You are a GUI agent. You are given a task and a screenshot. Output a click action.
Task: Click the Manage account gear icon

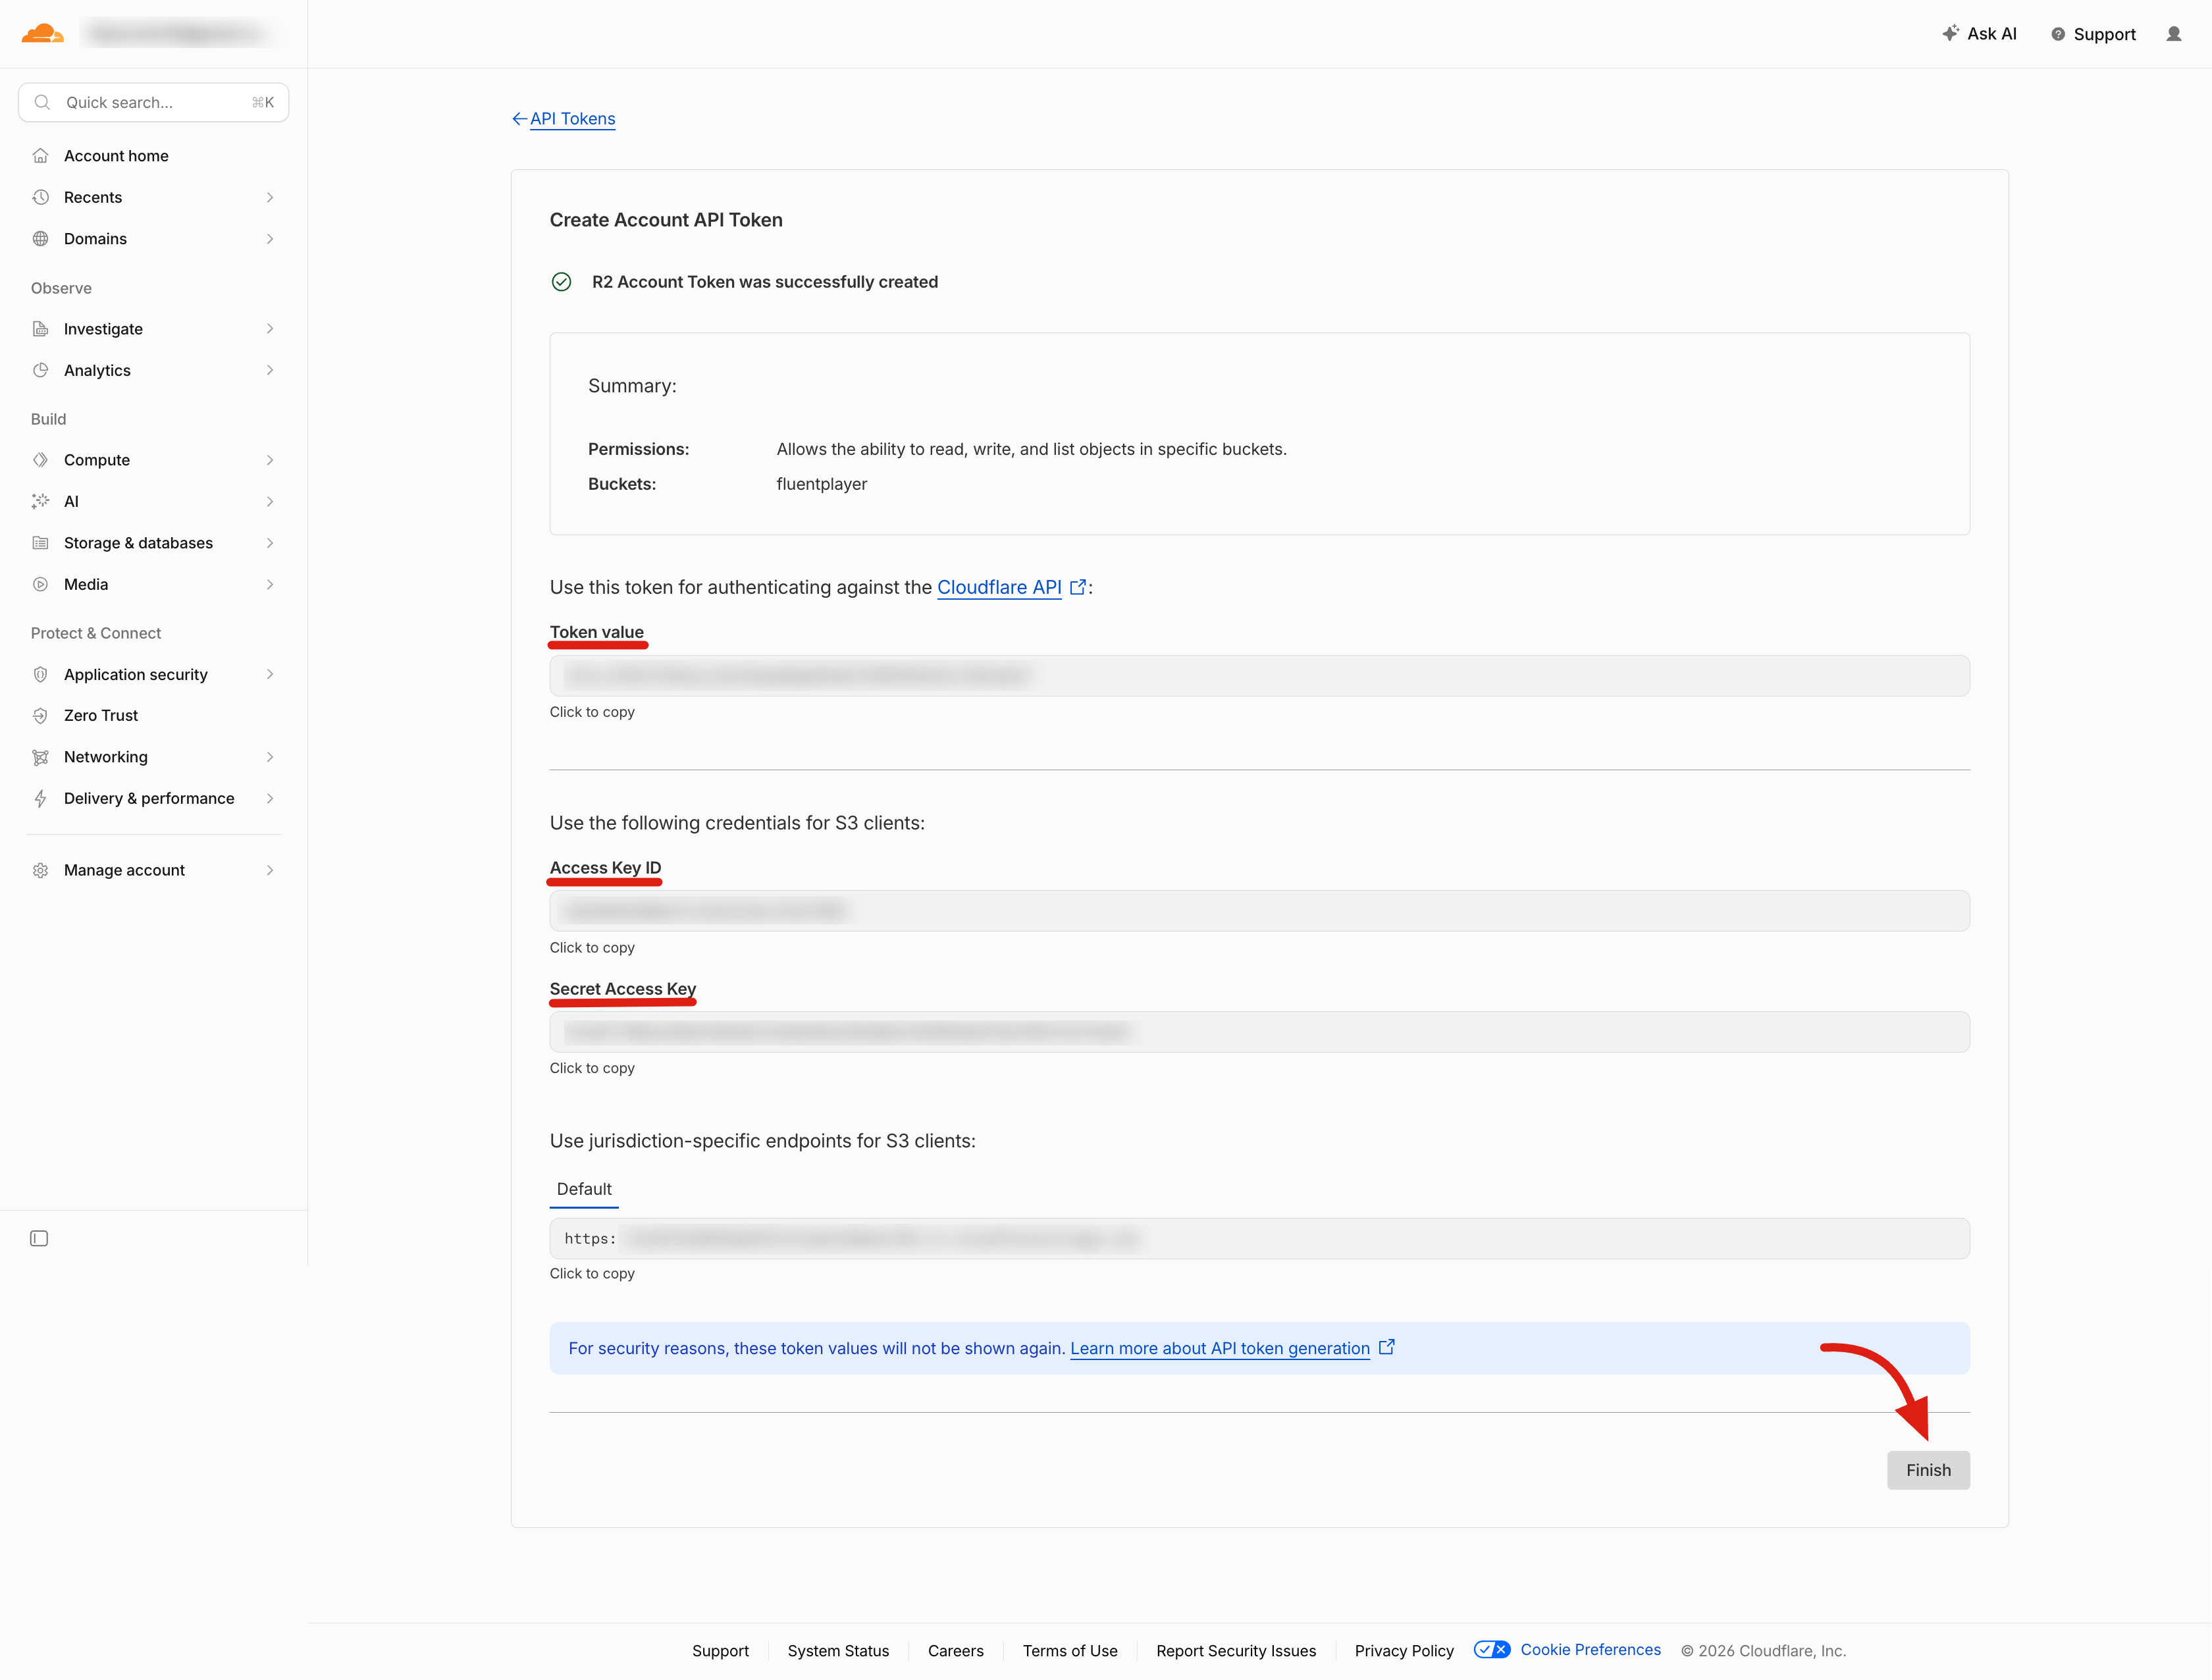coord(40,870)
